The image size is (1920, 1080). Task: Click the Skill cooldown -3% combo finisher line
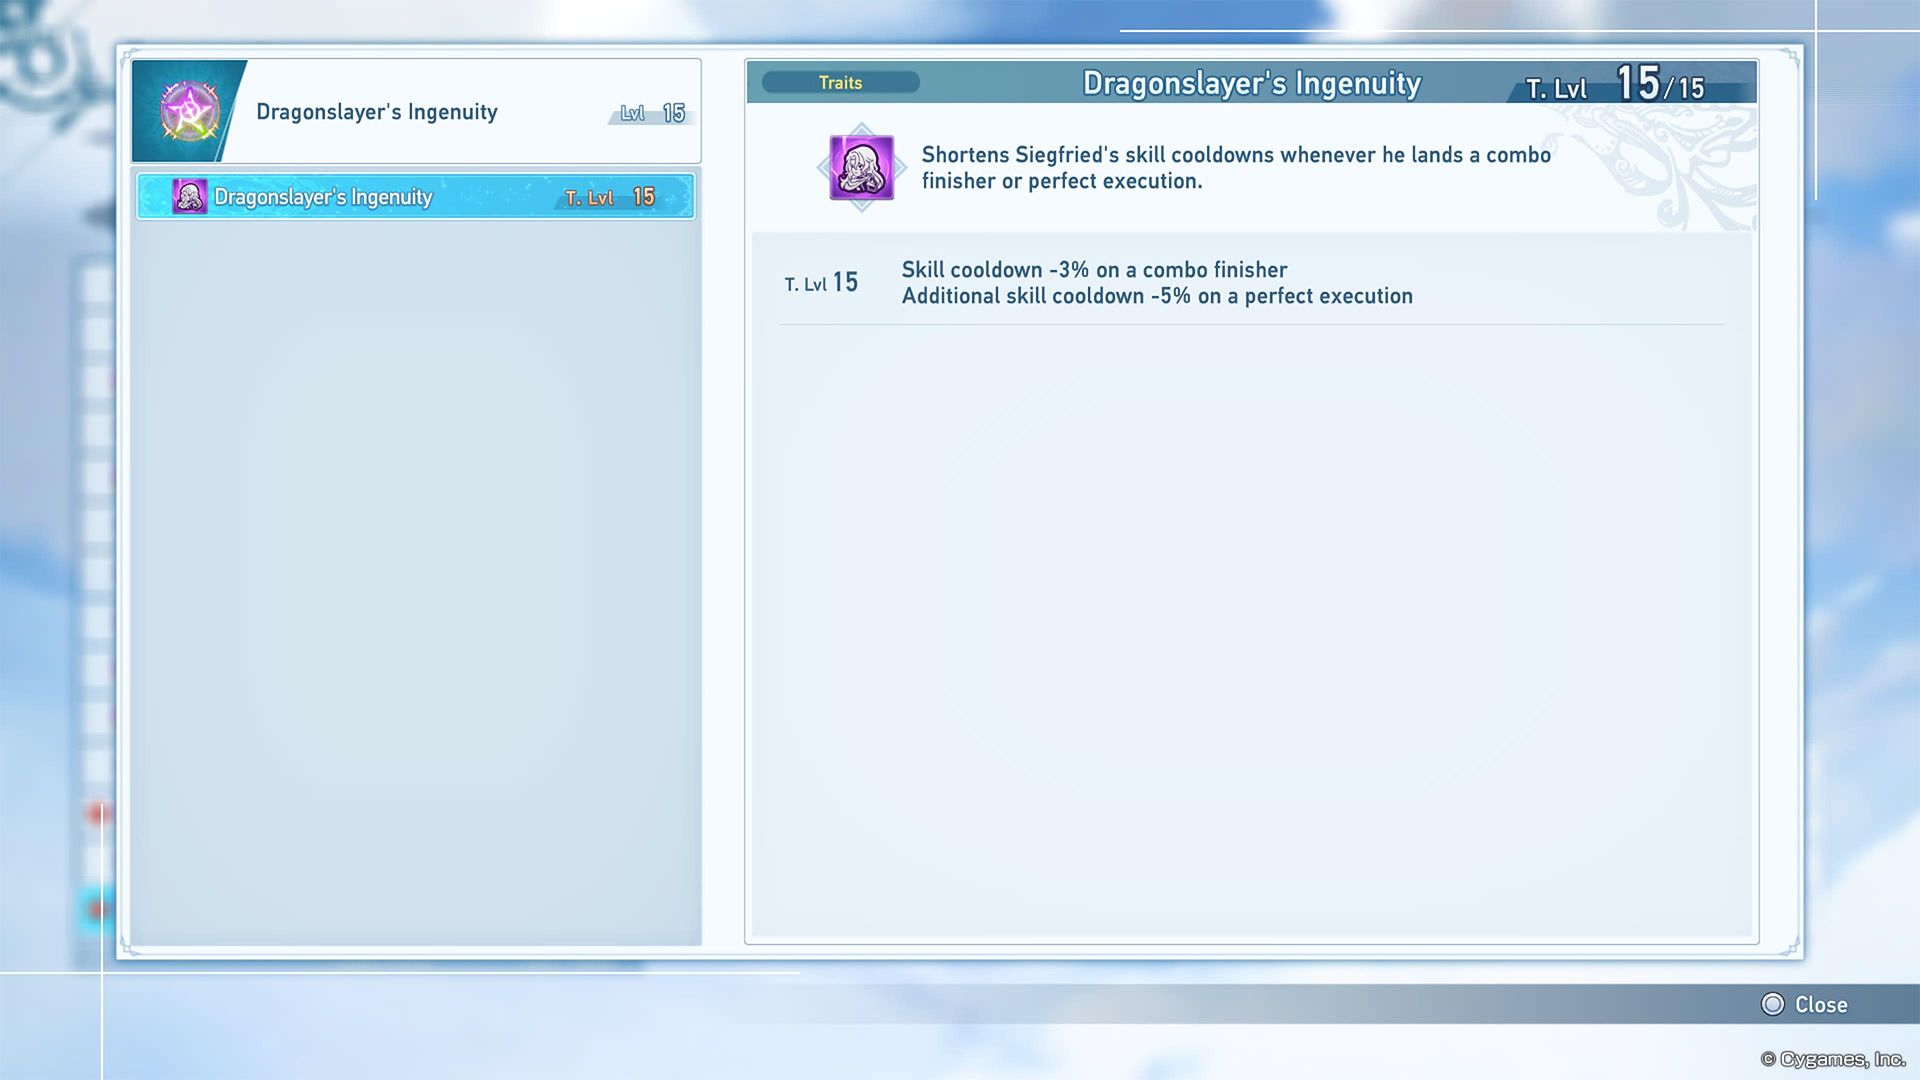[x=1094, y=270]
